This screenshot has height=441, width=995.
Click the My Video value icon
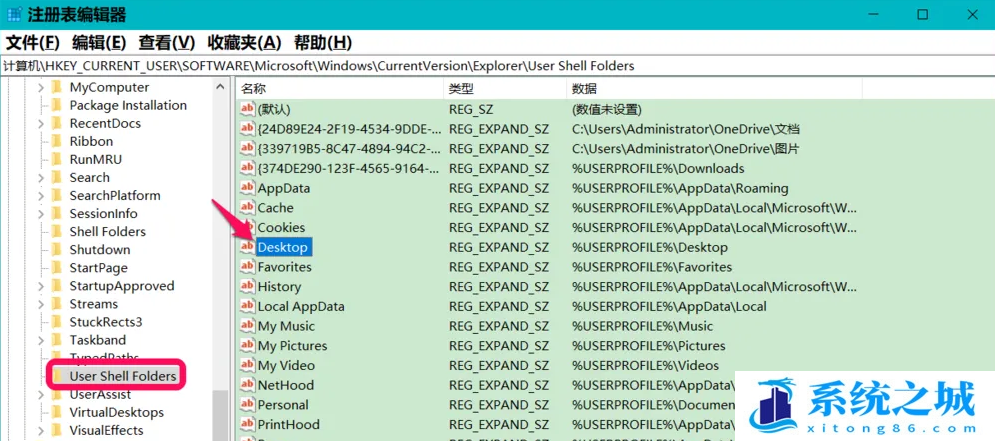coord(247,365)
